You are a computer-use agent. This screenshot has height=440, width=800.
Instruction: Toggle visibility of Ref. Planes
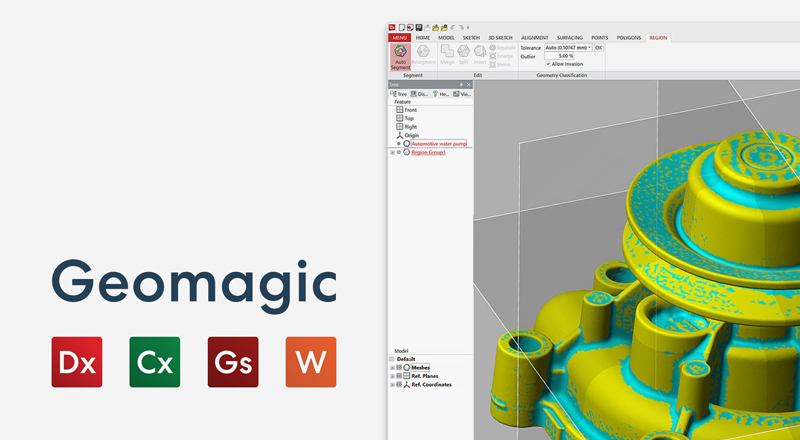[399, 376]
